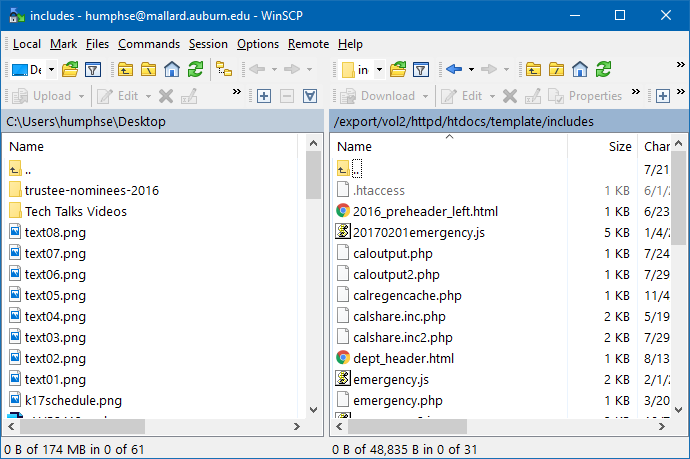
Task: Expand remote Edit dropdown arrow
Action: pos(492,96)
